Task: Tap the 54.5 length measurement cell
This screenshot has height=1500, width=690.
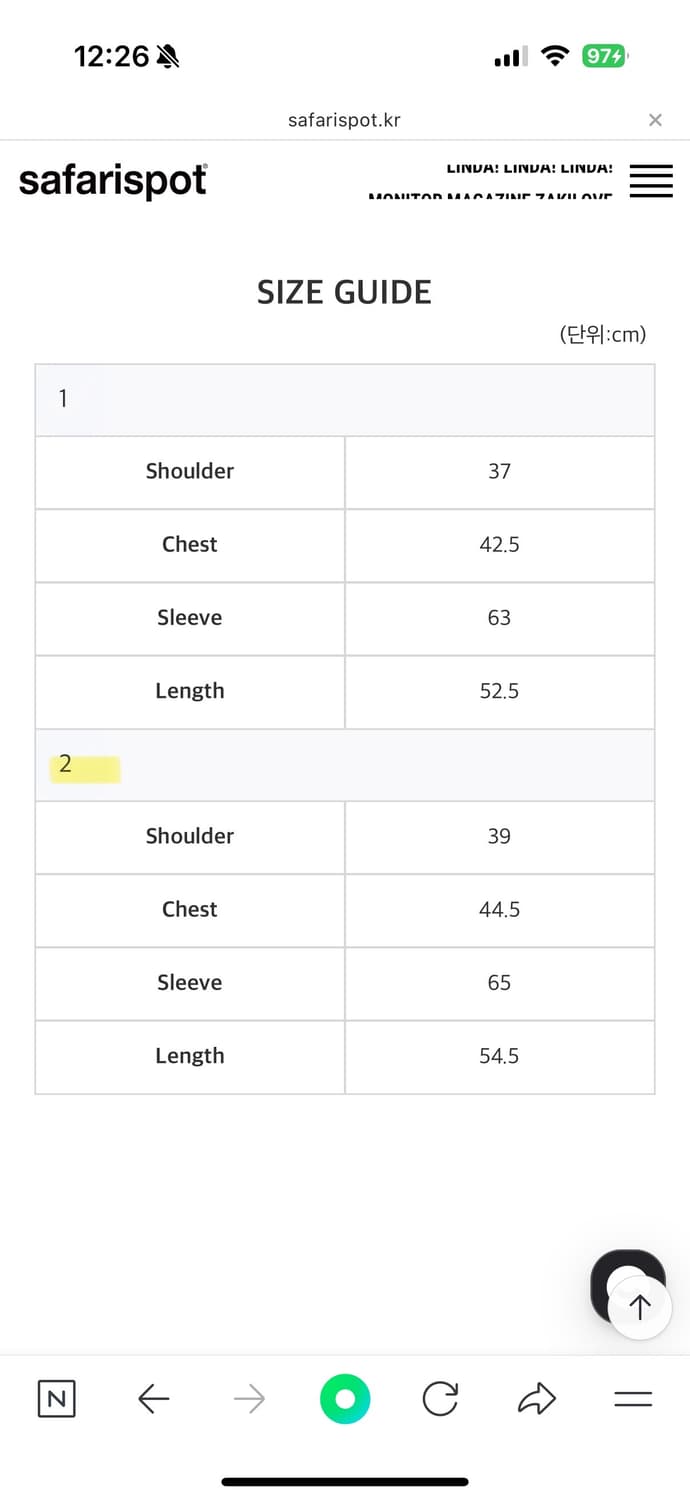Action: pos(499,1056)
